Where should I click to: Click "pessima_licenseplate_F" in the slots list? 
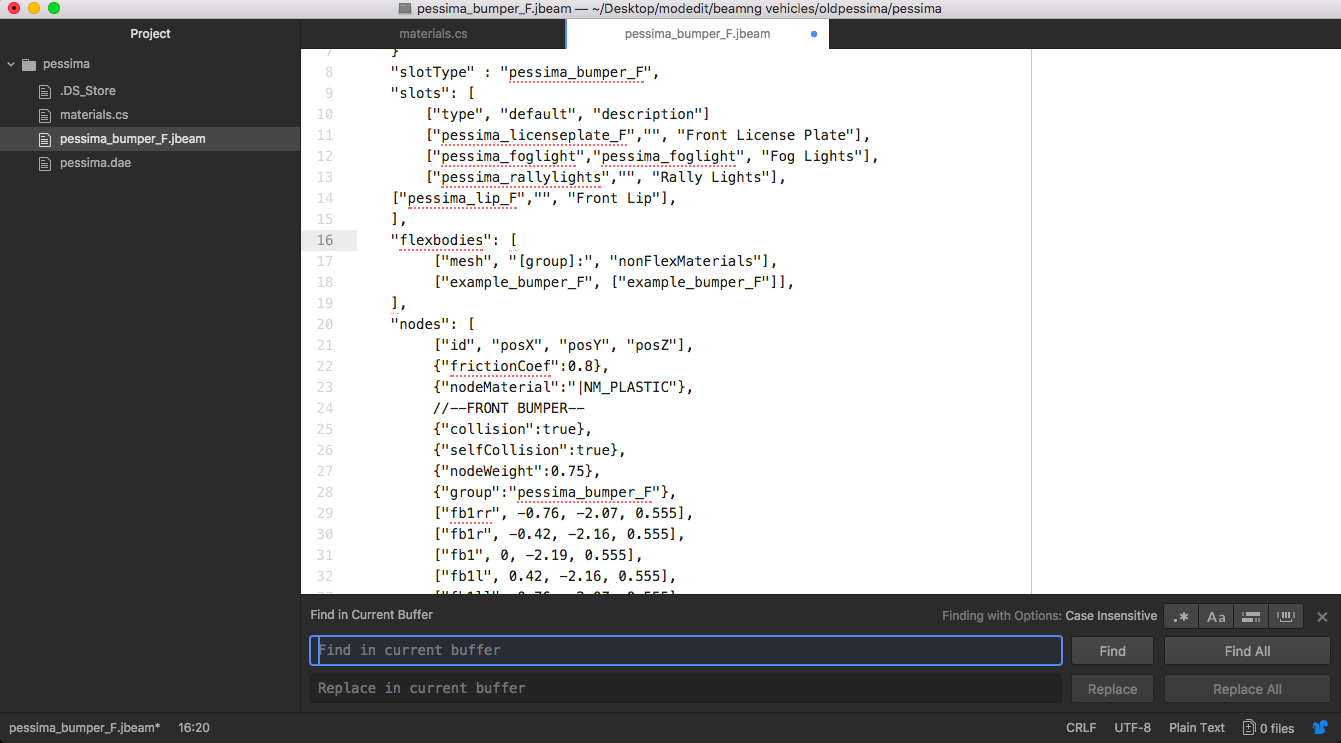(534, 135)
